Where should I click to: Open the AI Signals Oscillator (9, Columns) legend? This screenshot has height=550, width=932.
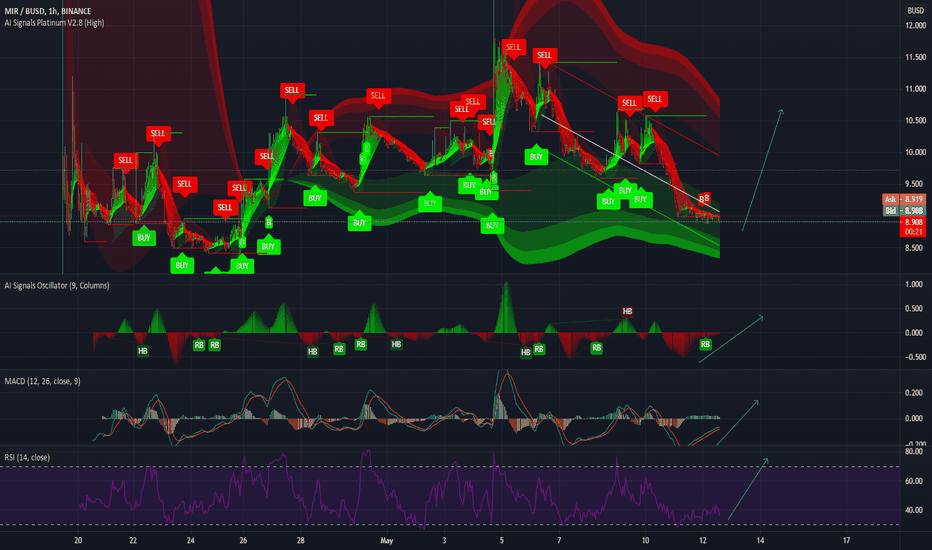click(x=57, y=285)
